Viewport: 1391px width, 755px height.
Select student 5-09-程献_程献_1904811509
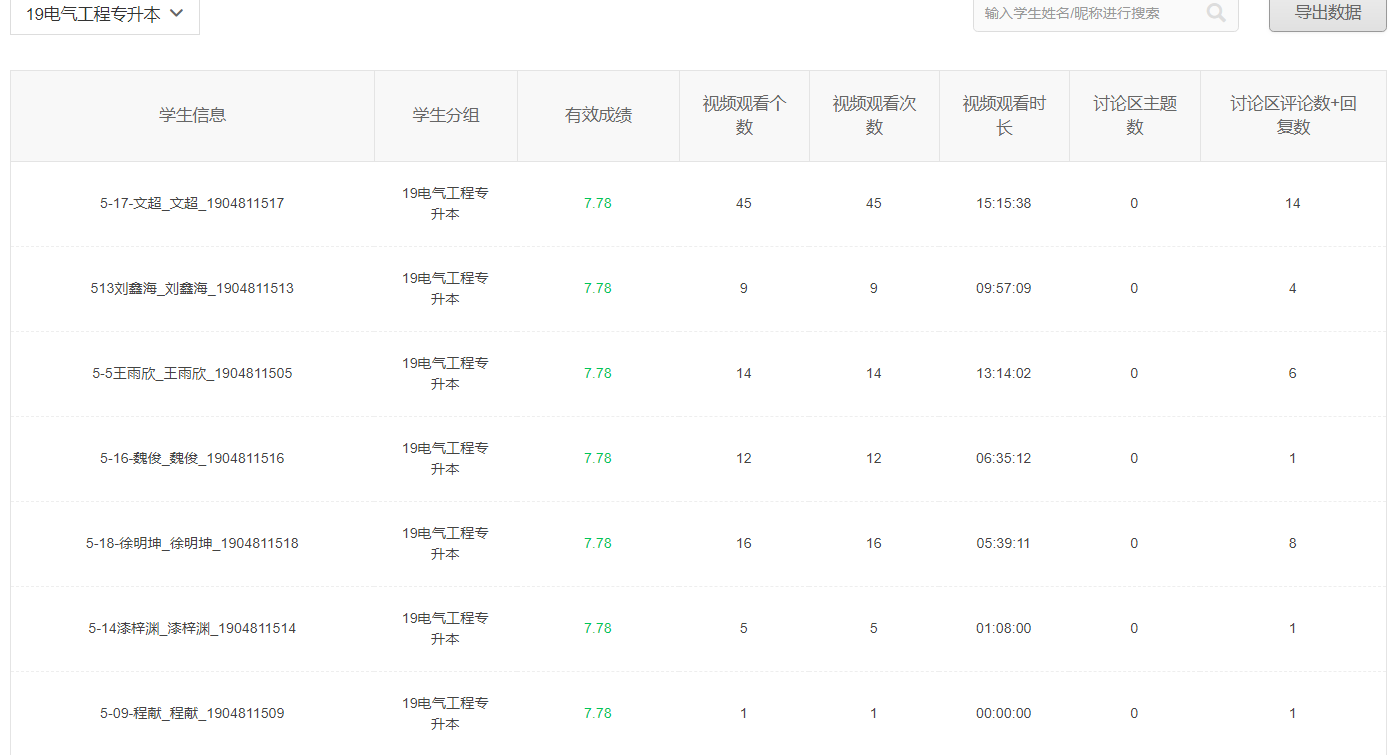point(192,713)
